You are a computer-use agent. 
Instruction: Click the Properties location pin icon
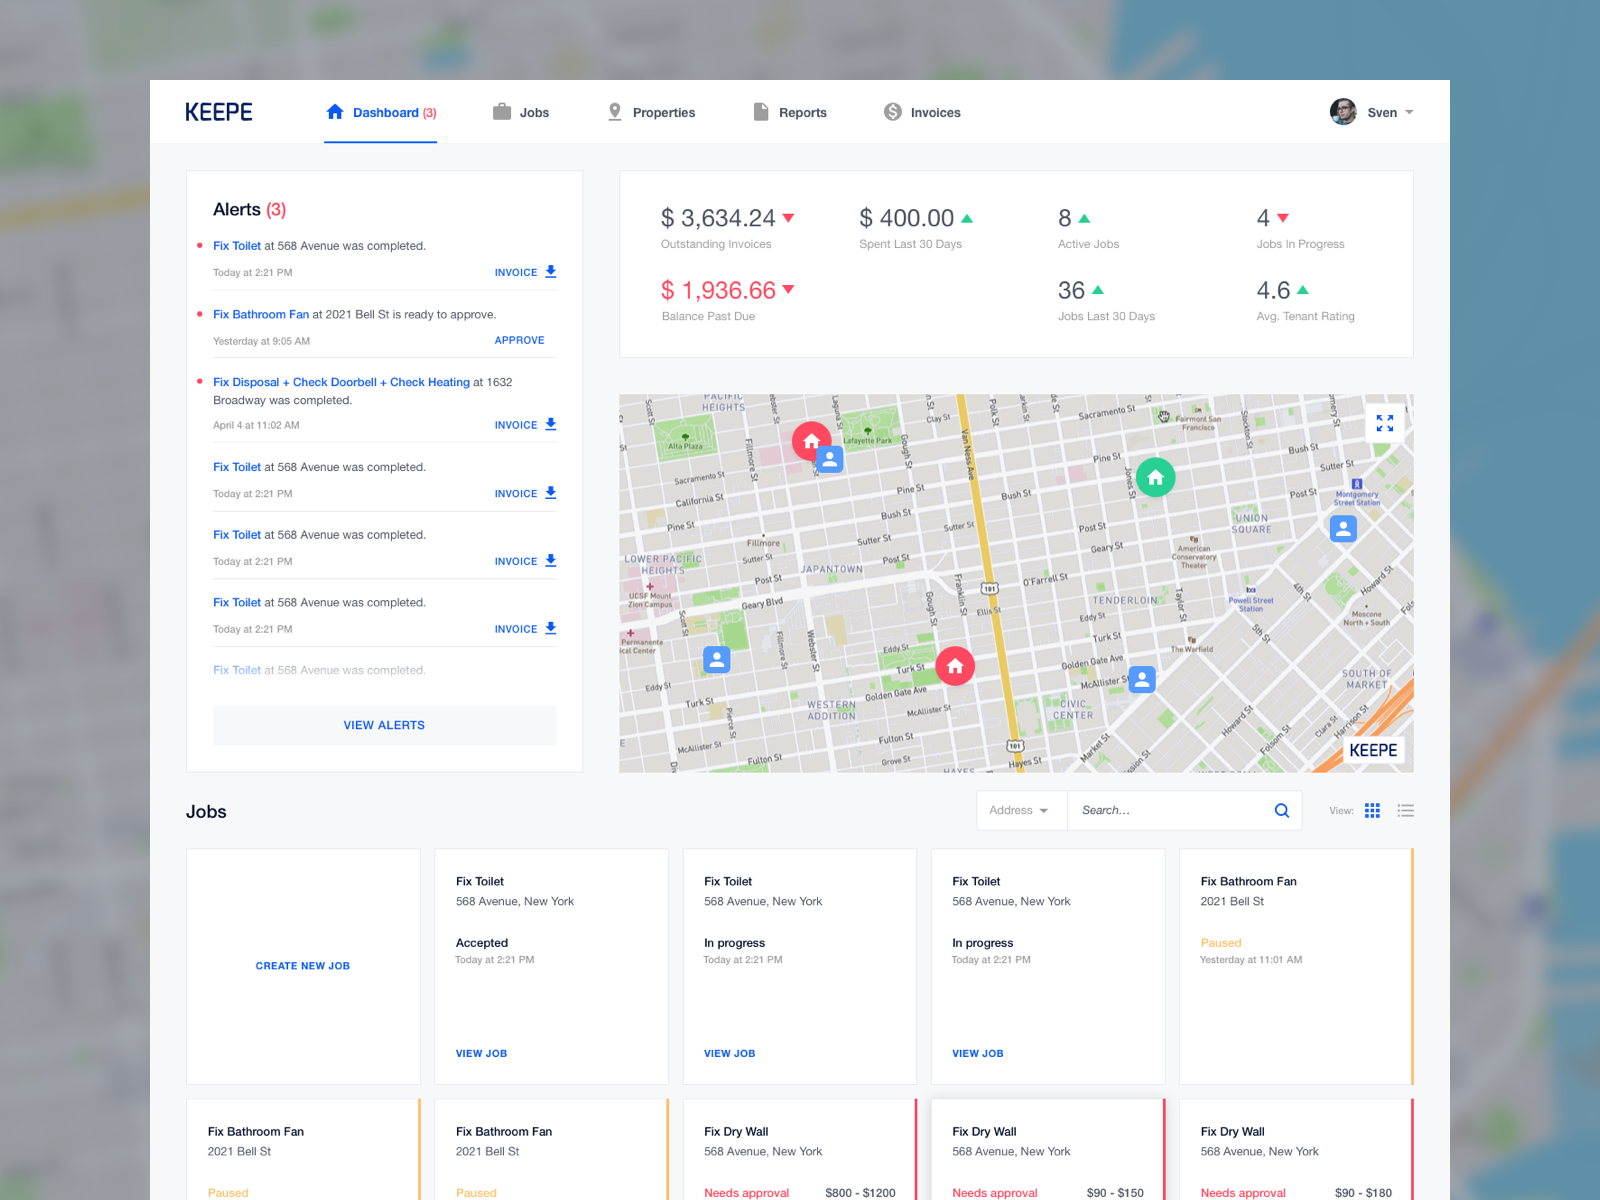click(x=615, y=112)
